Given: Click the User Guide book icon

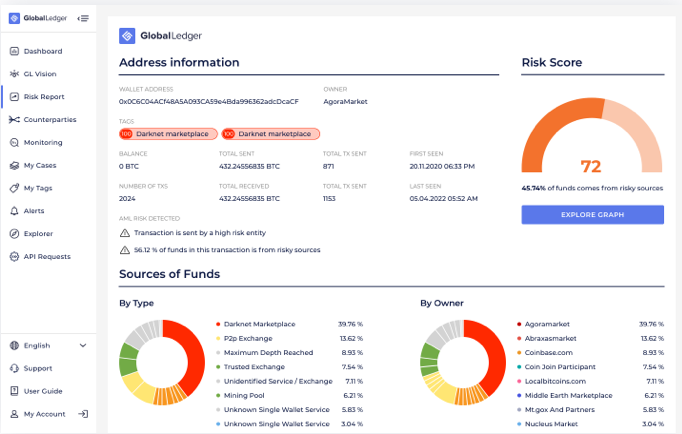Looking at the screenshot, I should click(14, 391).
